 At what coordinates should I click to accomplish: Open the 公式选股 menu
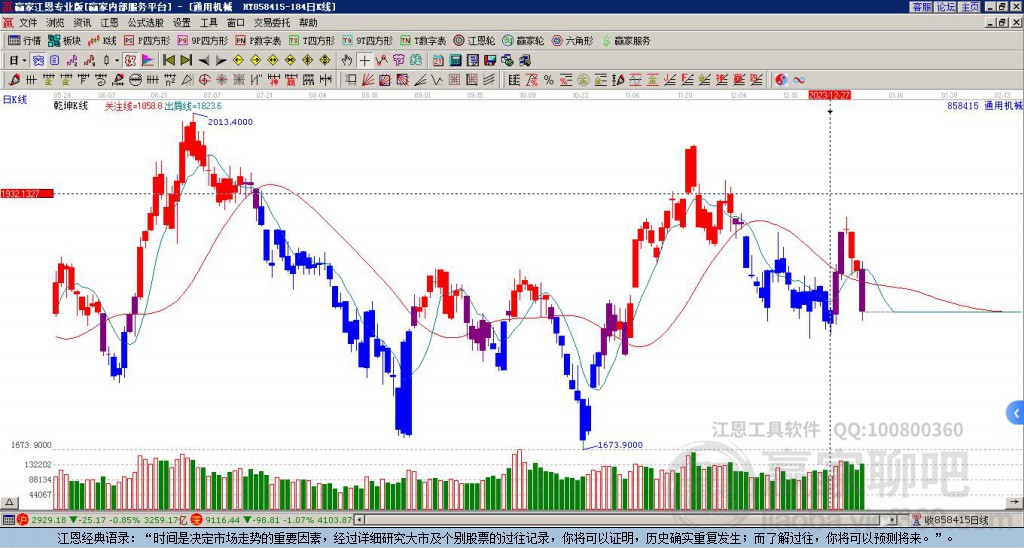coord(145,23)
